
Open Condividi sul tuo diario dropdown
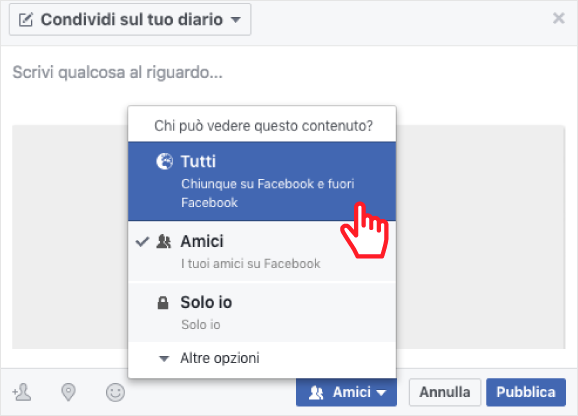click(x=130, y=20)
